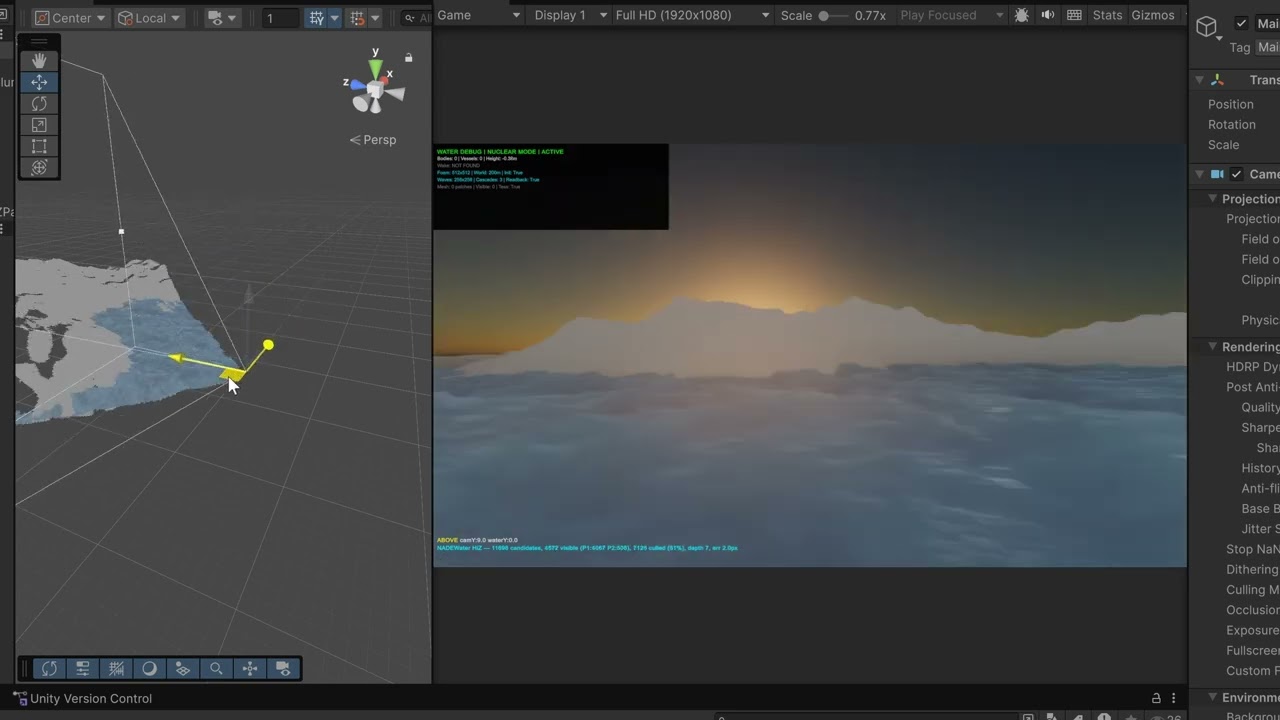Select the Move tool in Scene toolbar
Image resolution: width=1280 pixels, height=720 pixels.
point(39,82)
